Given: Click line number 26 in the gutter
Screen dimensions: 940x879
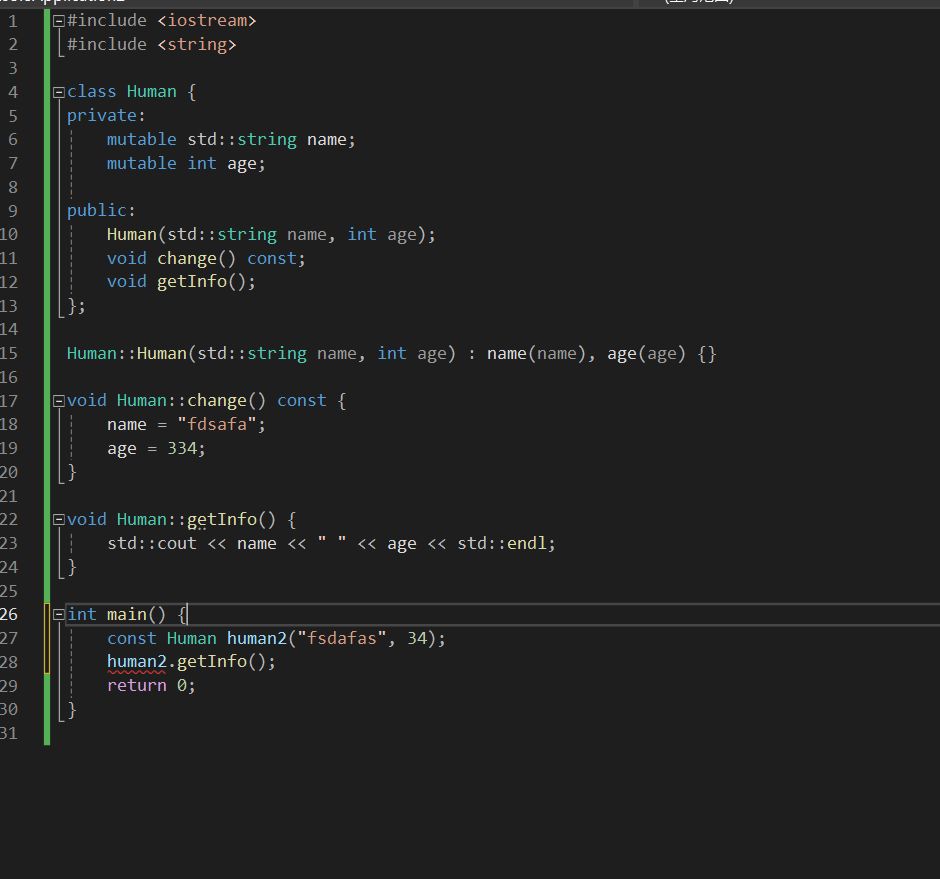Looking at the screenshot, I should [x=10, y=614].
